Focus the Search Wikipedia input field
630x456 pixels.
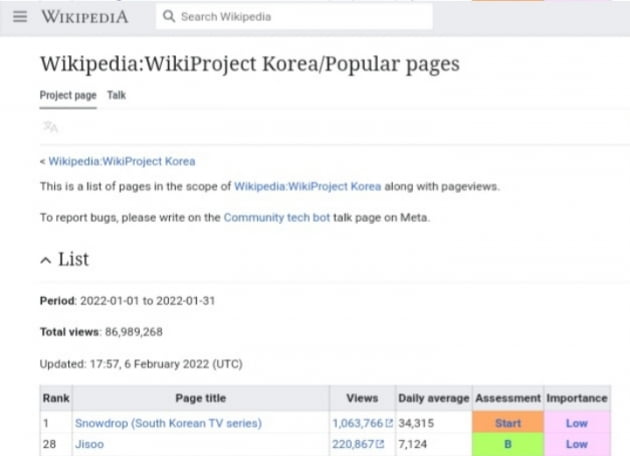pos(294,17)
